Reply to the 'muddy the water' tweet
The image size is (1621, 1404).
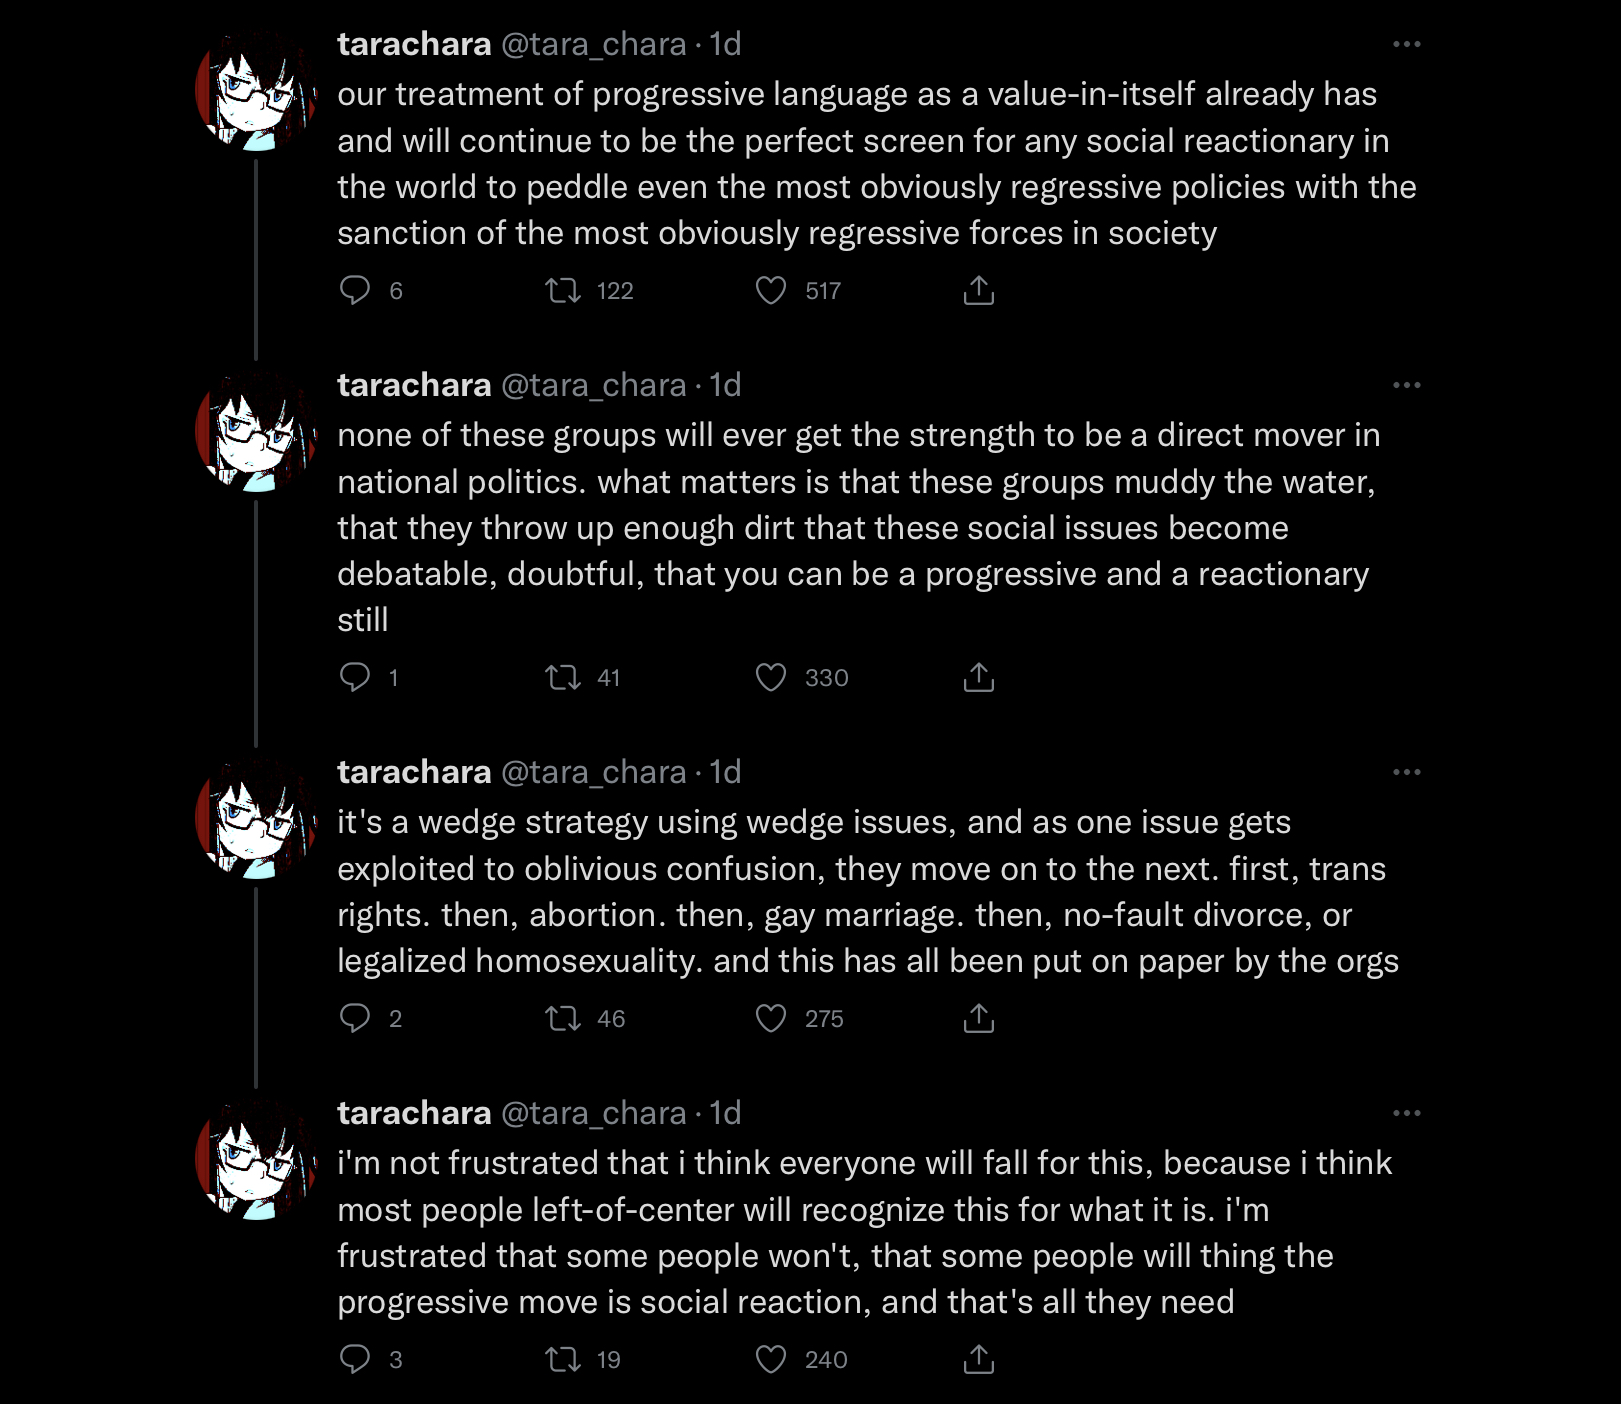[355, 677]
